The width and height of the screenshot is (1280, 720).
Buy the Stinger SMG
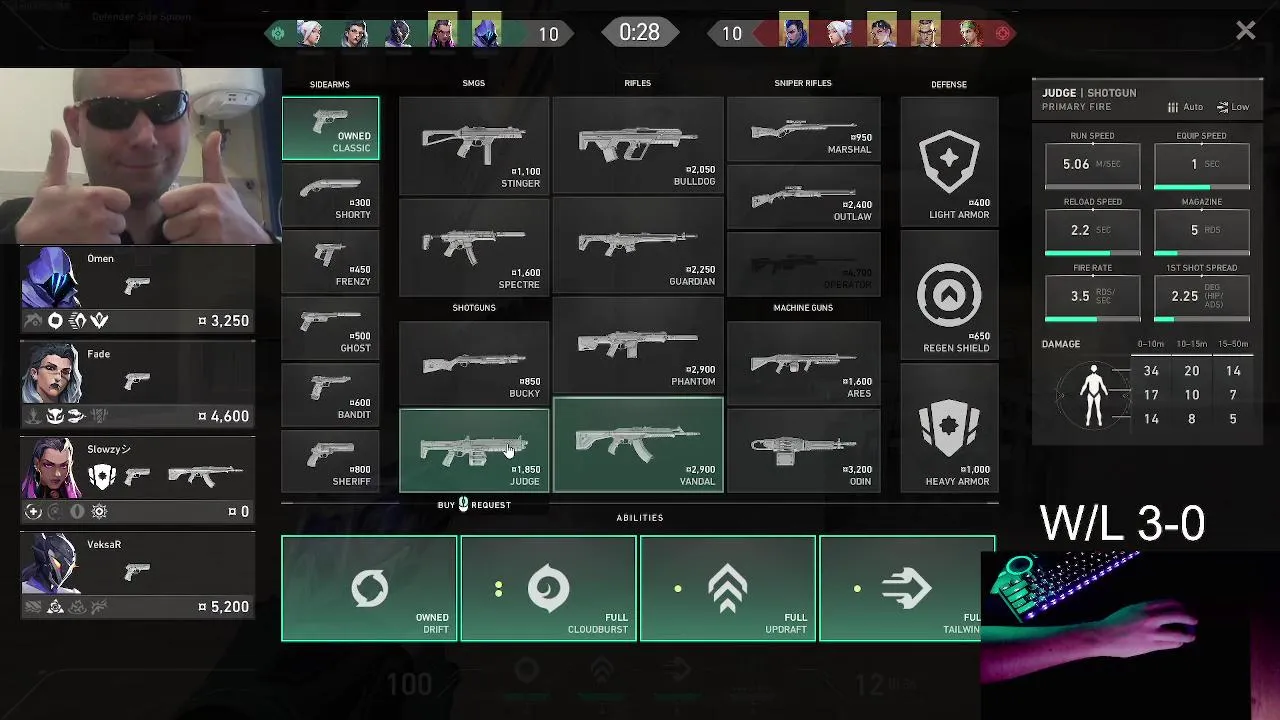pos(474,145)
